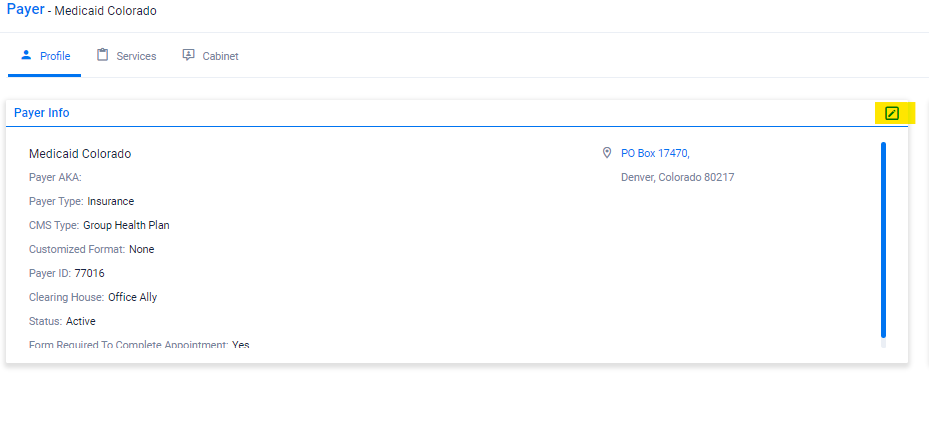929x442 pixels.
Task: Click the person icon on the Profile tab
Action: coord(26,55)
